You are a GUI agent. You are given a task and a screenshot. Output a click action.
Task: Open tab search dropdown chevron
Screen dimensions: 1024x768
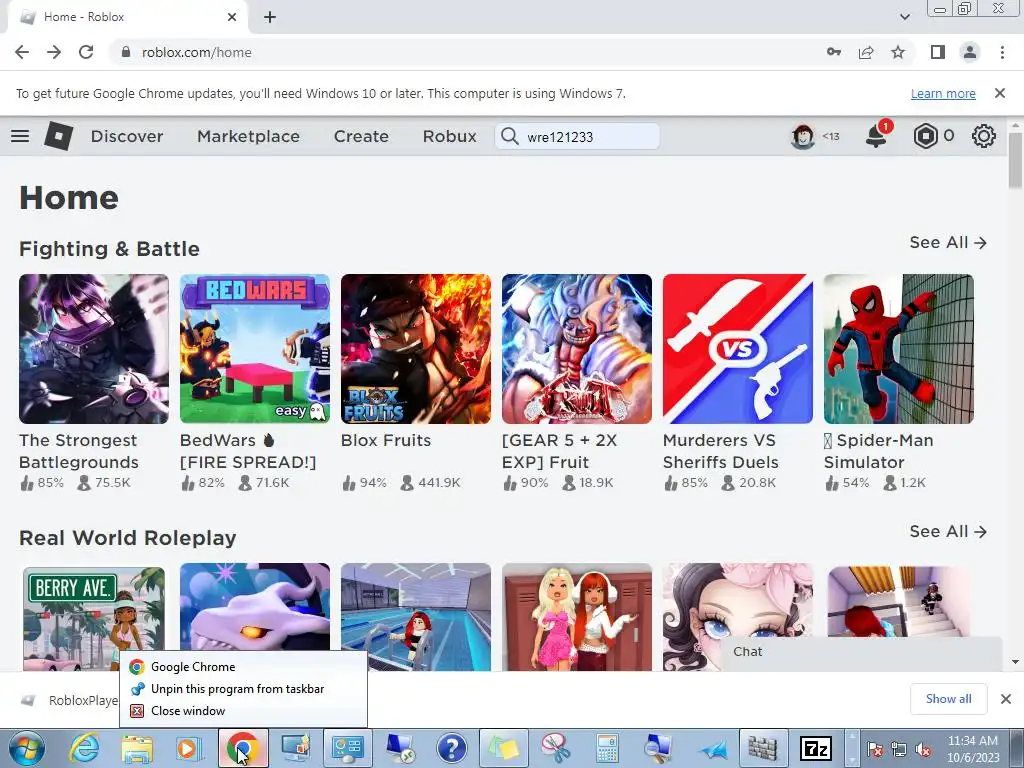click(904, 17)
